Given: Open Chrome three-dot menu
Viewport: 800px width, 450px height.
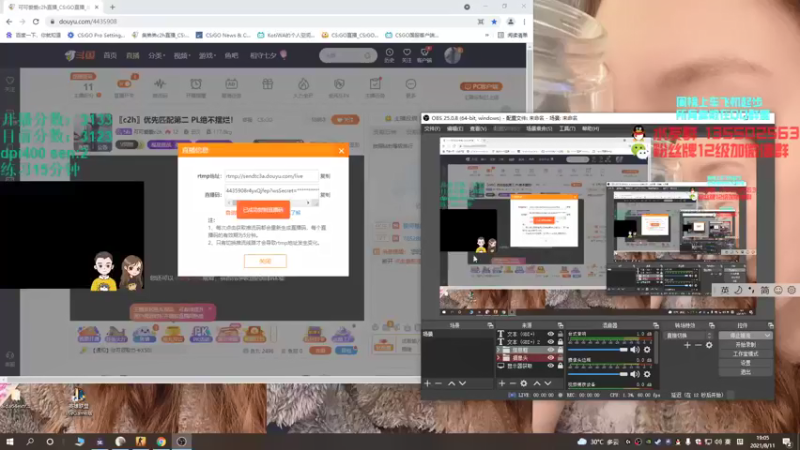Looking at the screenshot, I should tap(524, 21).
